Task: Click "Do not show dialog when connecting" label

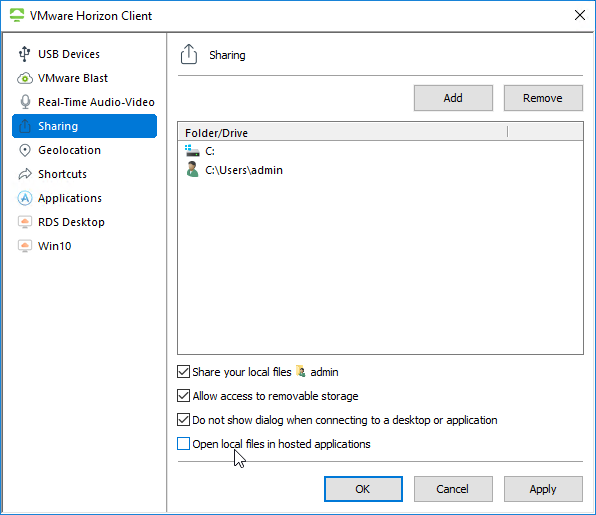Action: (345, 420)
